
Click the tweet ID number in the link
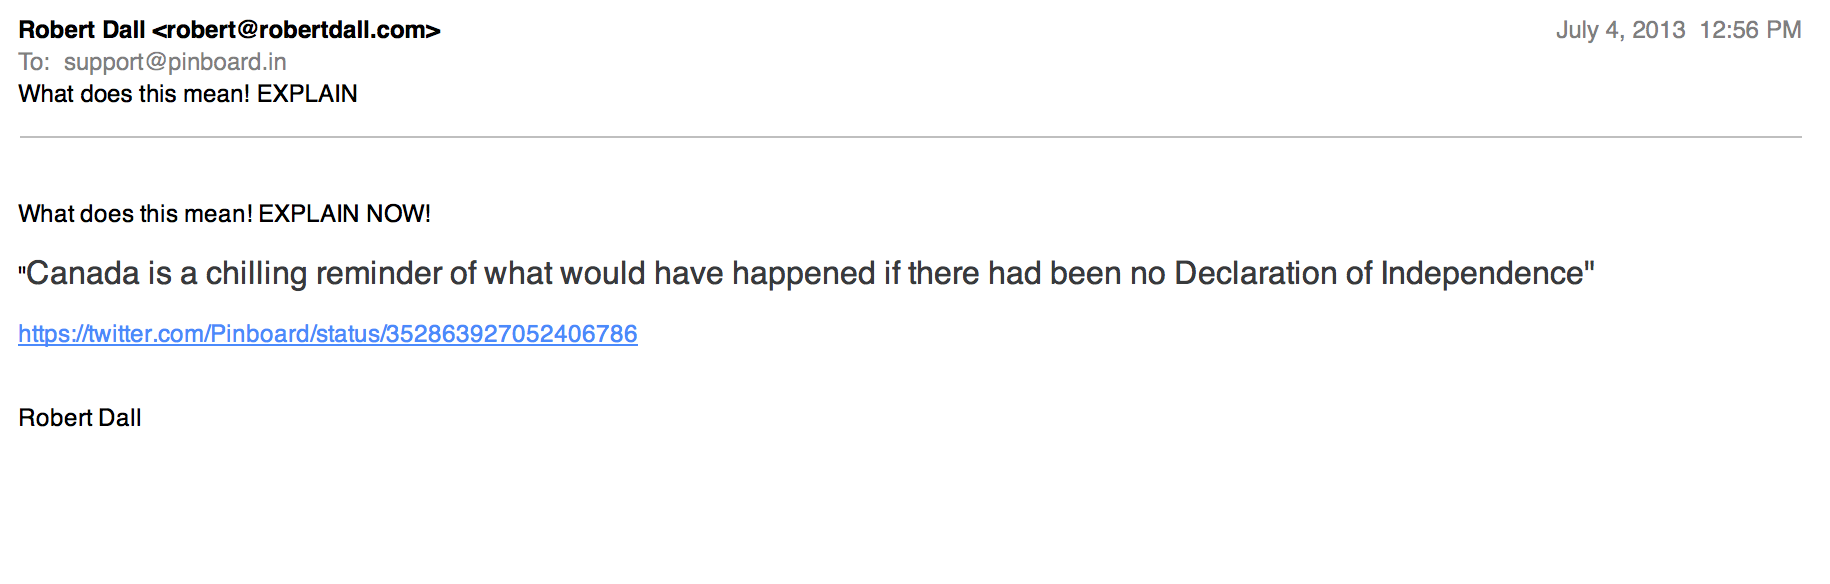[512, 334]
